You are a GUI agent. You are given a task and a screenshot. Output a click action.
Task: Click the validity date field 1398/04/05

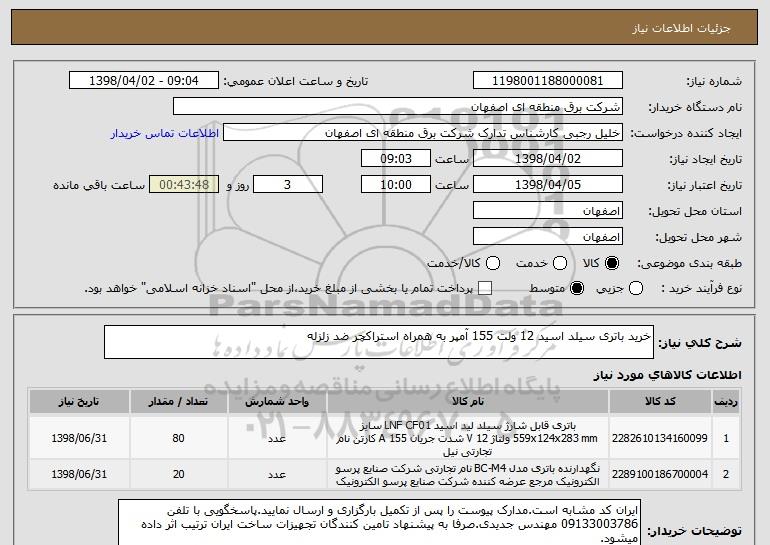click(548, 185)
